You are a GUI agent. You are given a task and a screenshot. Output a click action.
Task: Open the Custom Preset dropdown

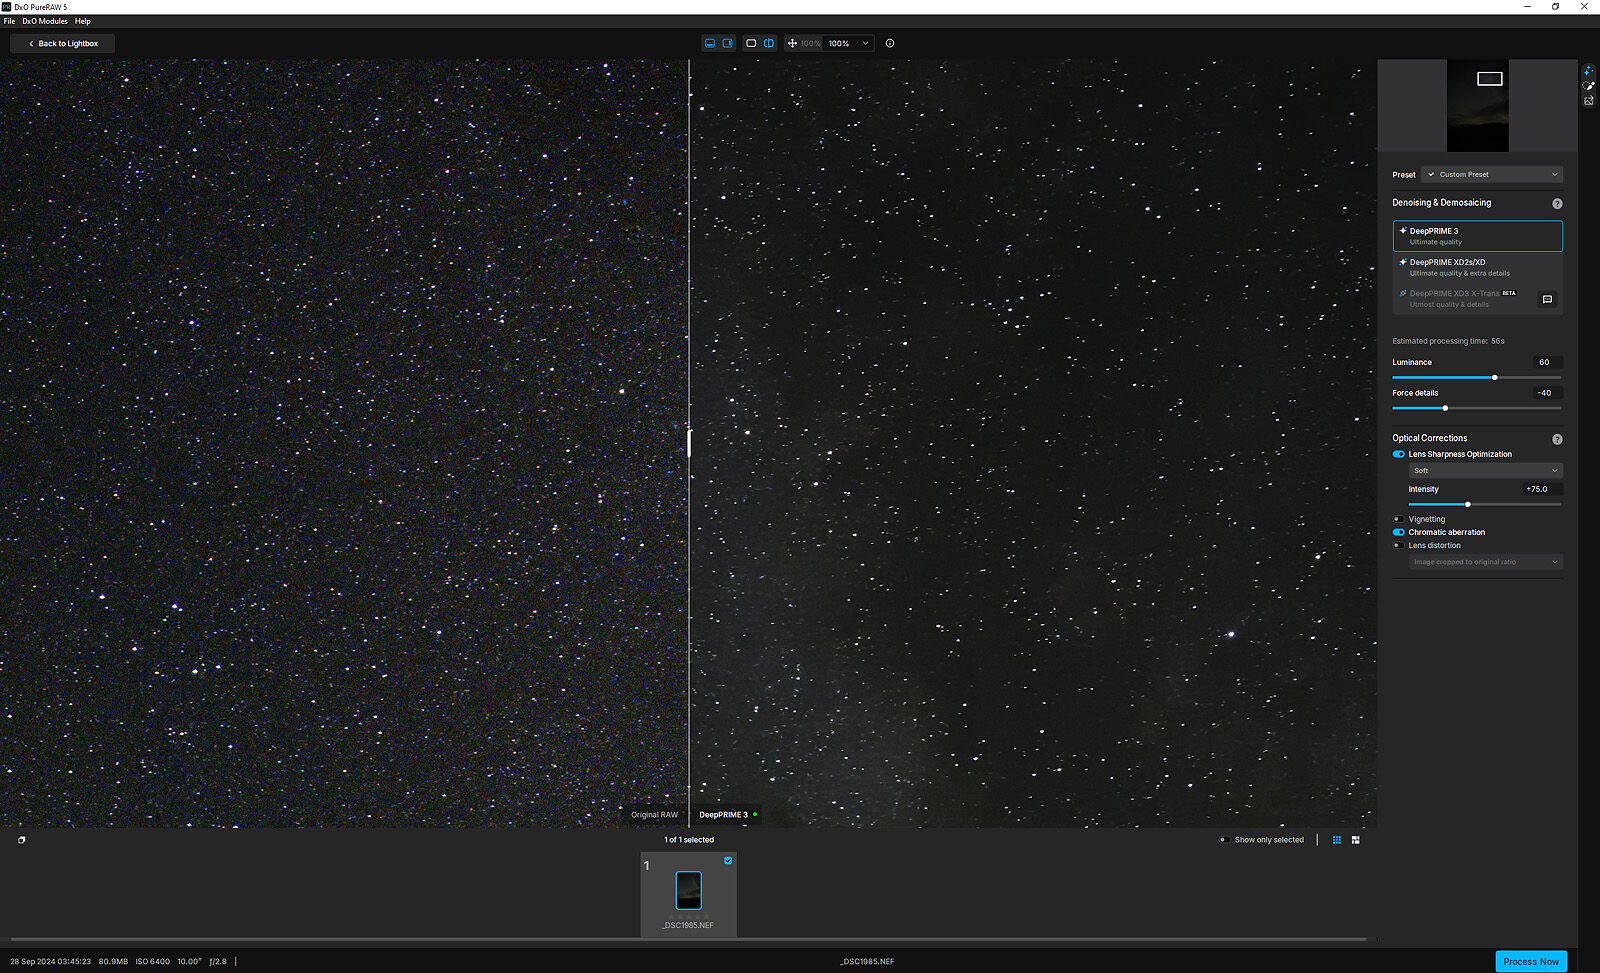tap(1492, 174)
